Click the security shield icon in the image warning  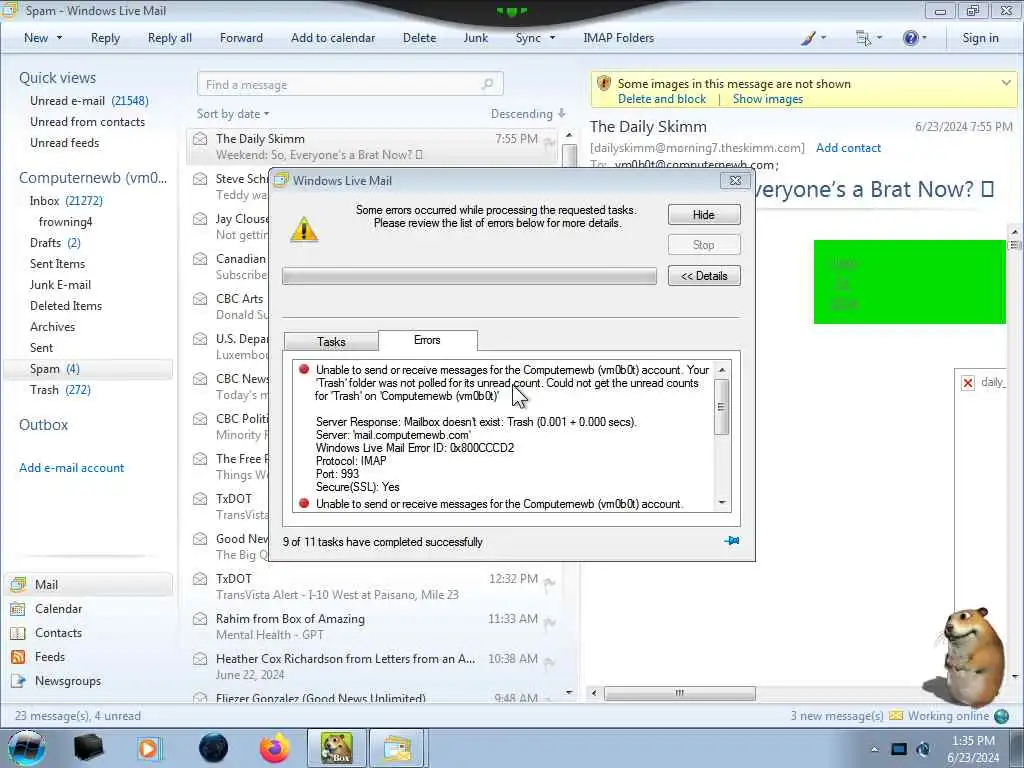[604, 84]
